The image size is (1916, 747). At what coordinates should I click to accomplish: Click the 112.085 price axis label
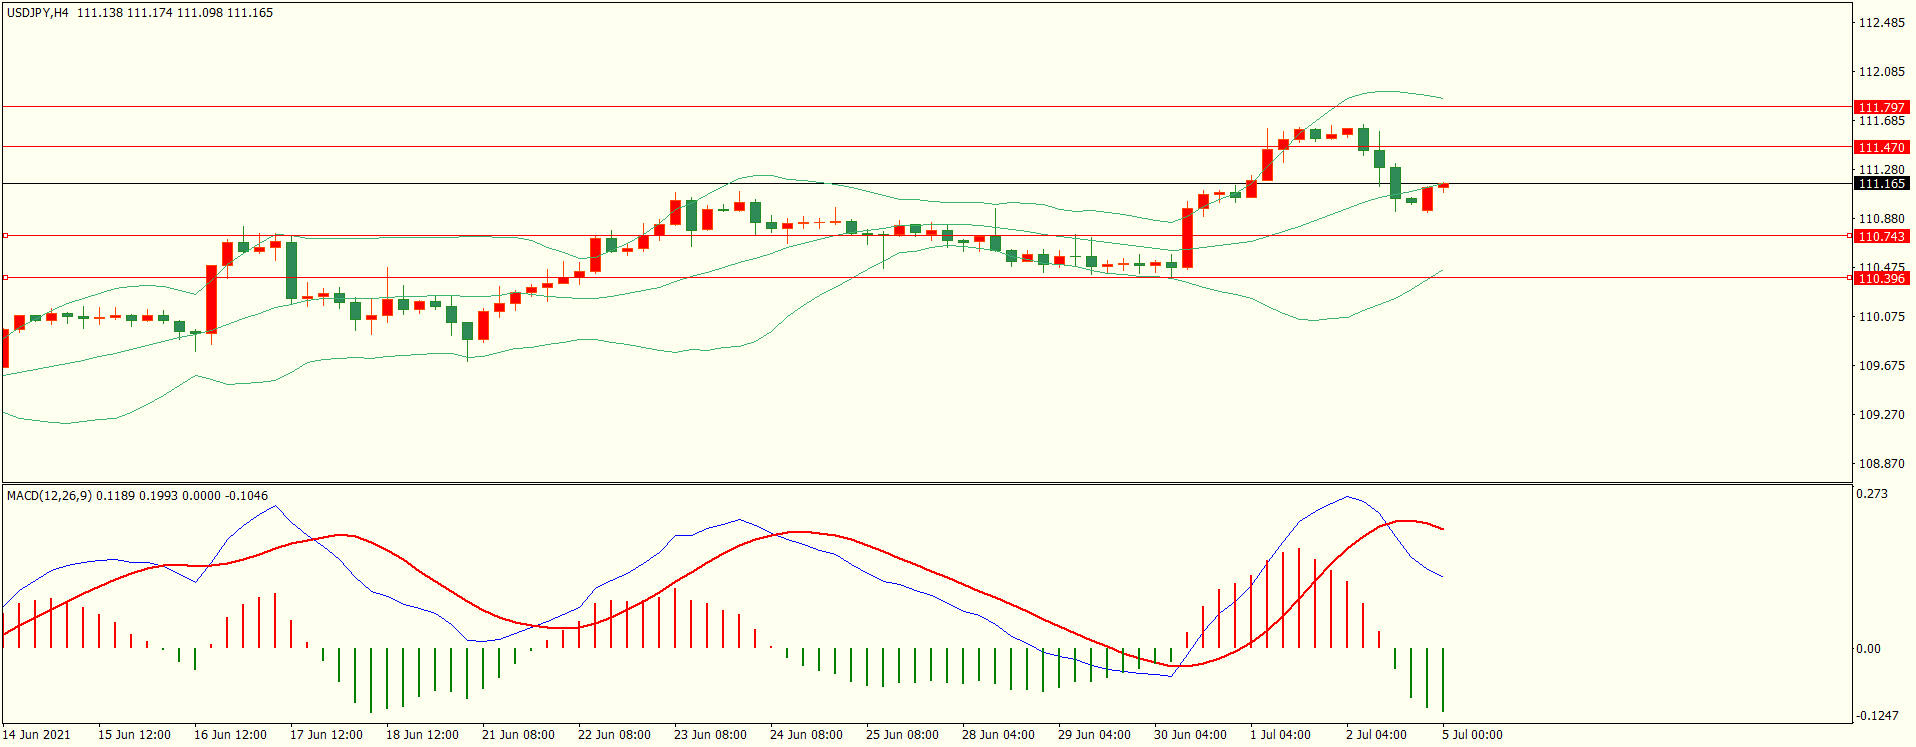coord(1881,72)
